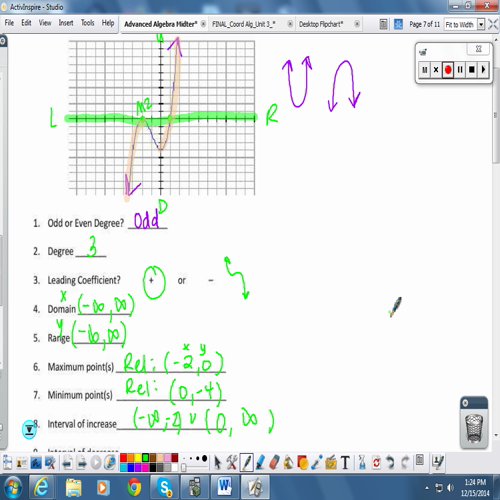
Task: Click the design mode icon in top bar
Action: (x=383, y=24)
